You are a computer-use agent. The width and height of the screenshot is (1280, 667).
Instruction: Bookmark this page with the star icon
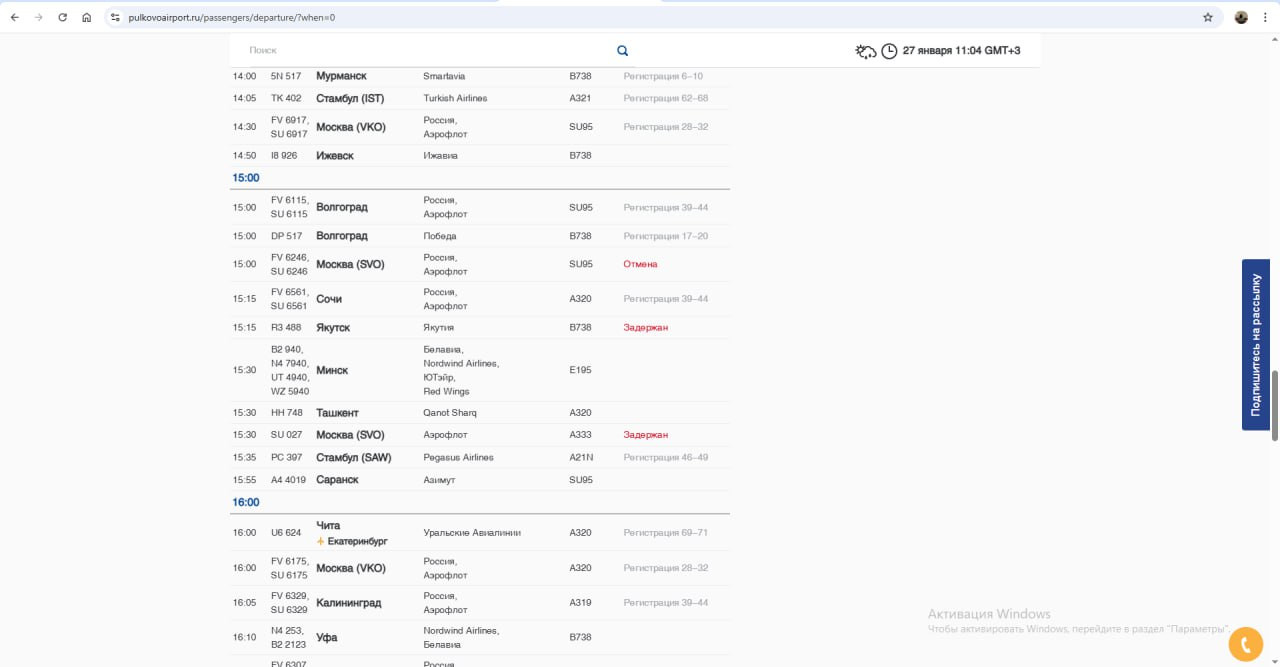pyautogui.click(x=1208, y=17)
